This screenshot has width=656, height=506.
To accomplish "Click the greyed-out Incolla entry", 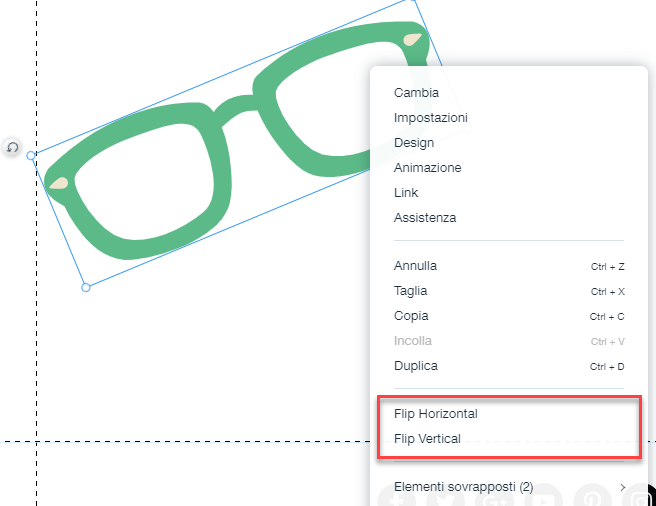I will click(x=412, y=341).
